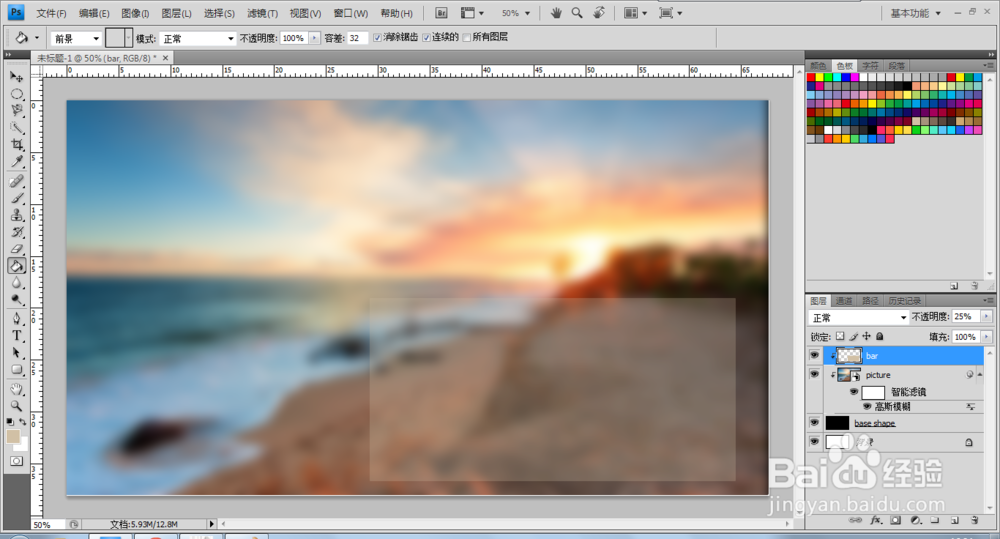Image resolution: width=1000 pixels, height=539 pixels.
Task: Open the workspace (基本功能) dropdown
Action: tap(915, 13)
